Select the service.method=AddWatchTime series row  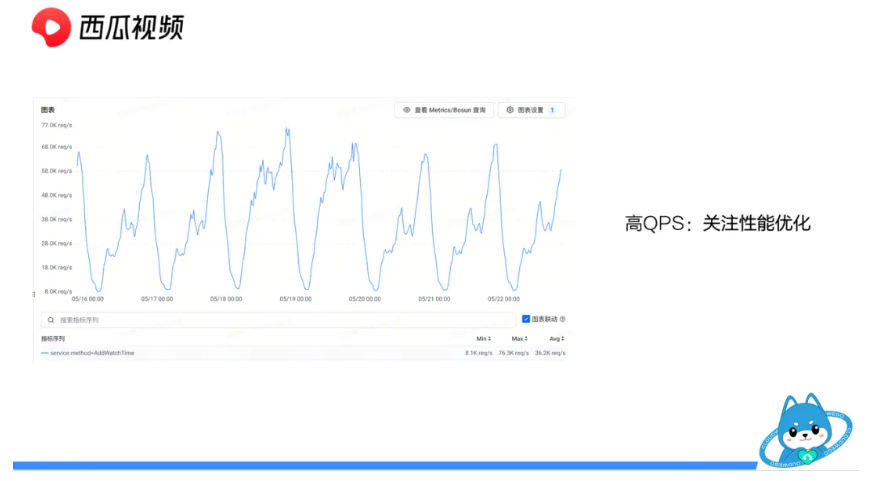click(304, 353)
